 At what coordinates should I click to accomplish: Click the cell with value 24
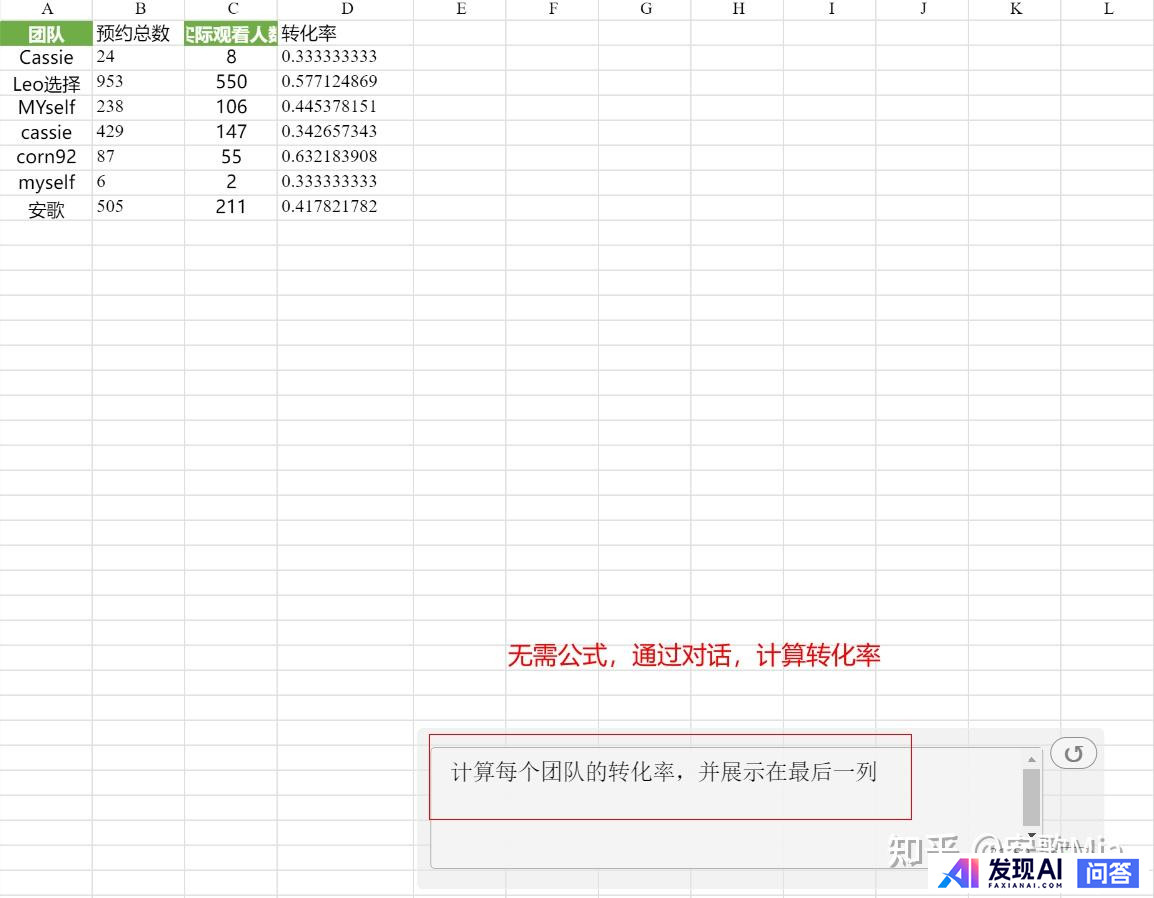tap(139, 57)
